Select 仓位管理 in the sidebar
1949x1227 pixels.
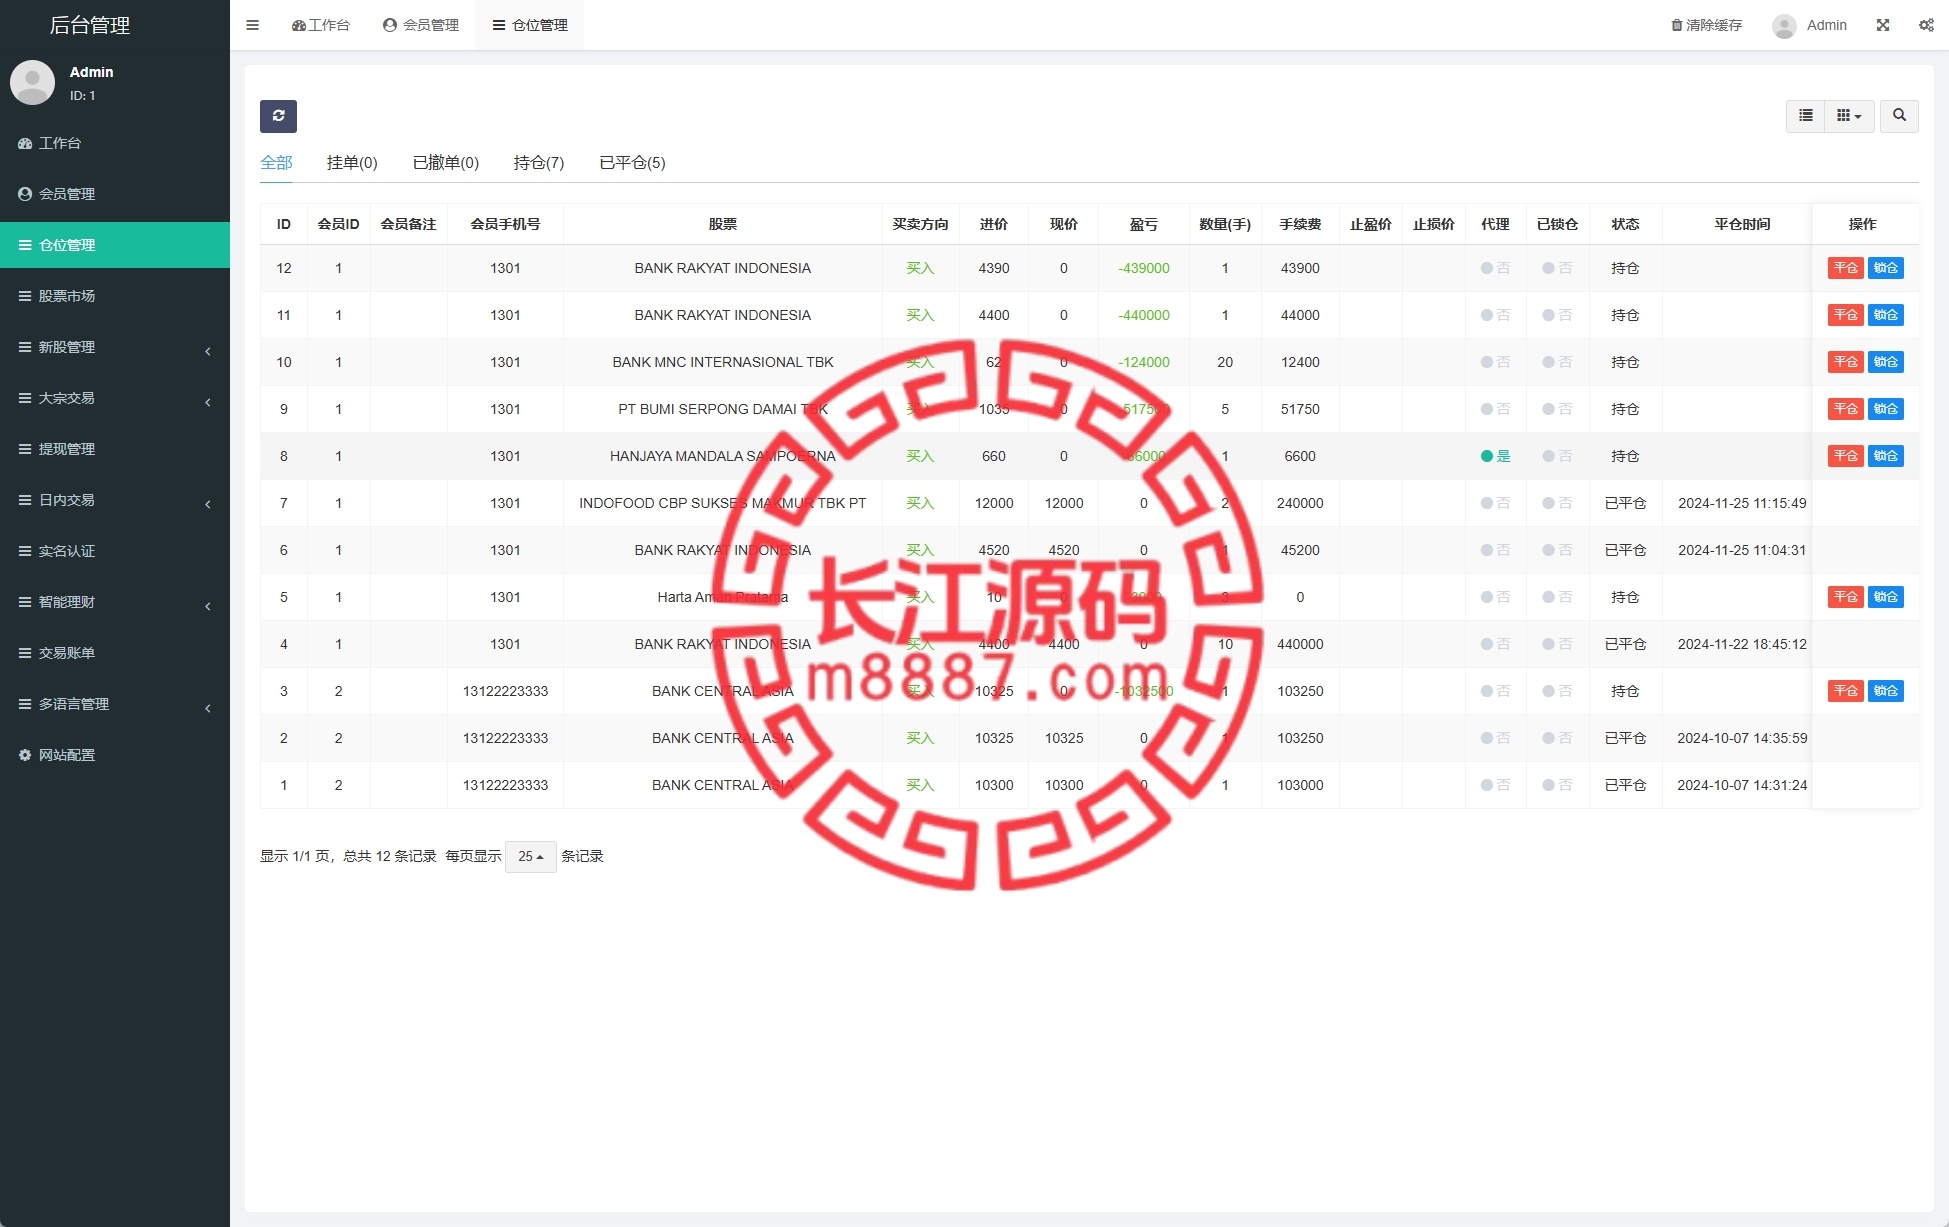click(115, 245)
